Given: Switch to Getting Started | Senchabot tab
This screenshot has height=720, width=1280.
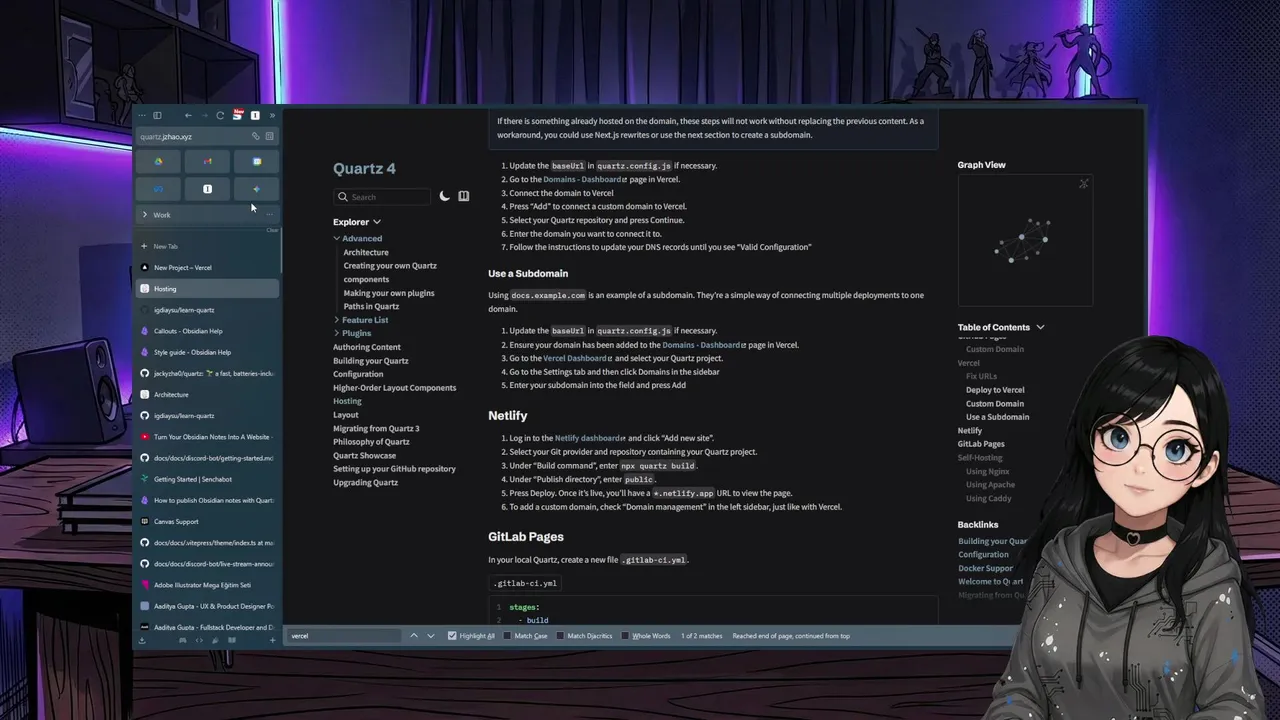Looking at the screenshot, I should point(207,479).
